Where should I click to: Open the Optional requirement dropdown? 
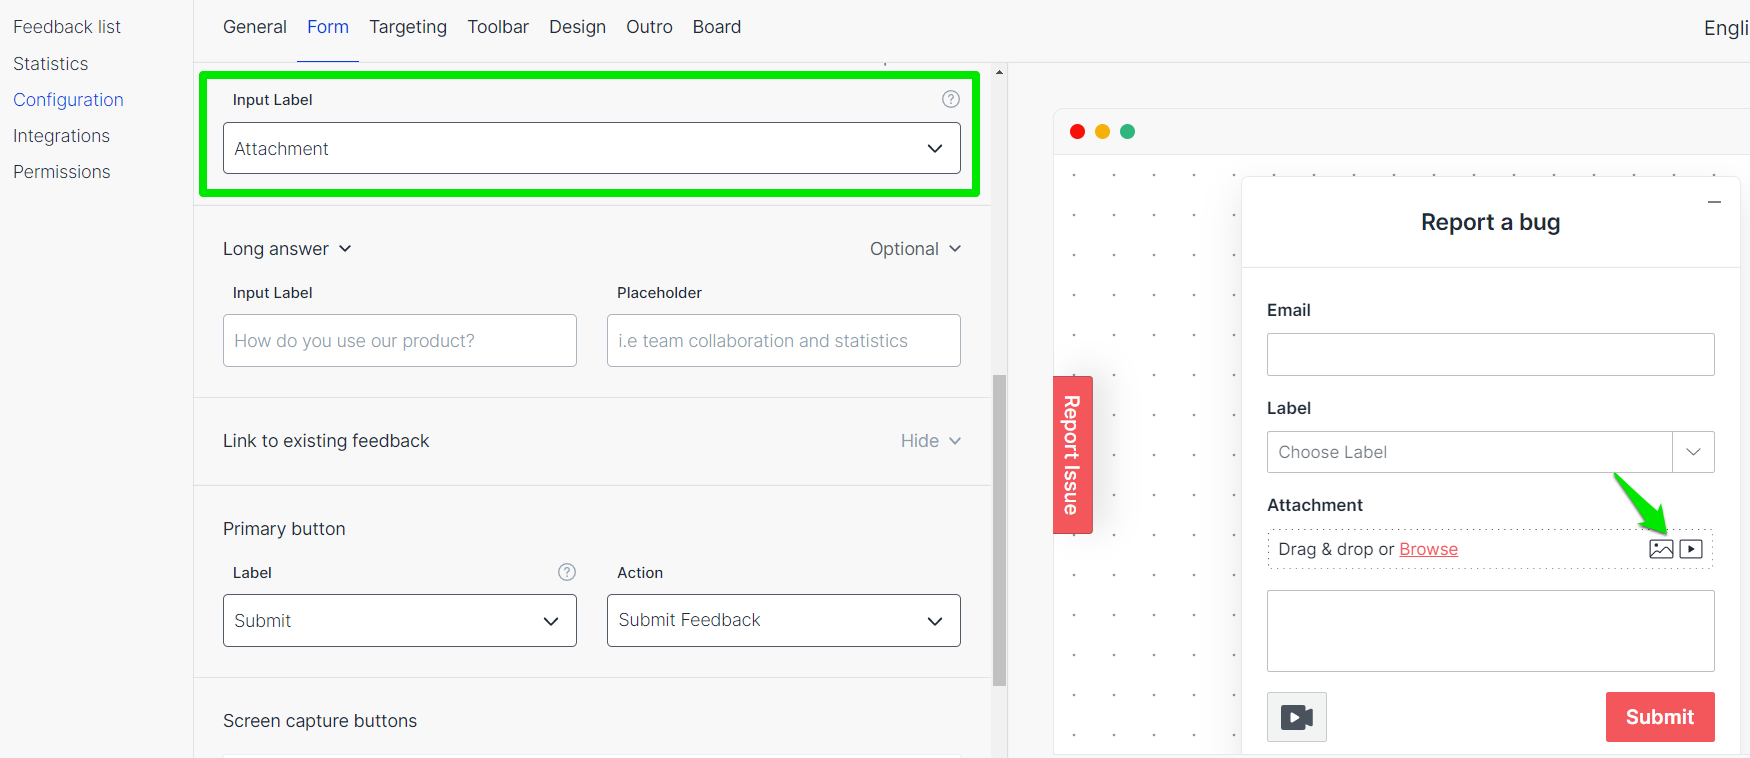click(915, 249)
